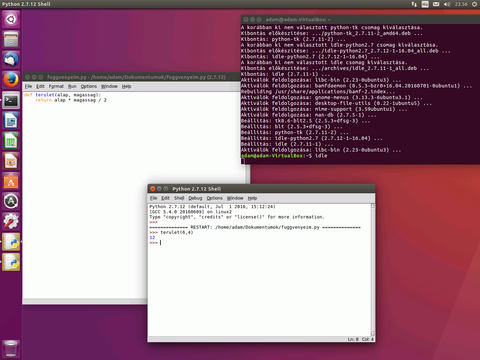The width and height of the screenshot is (480, 360).
Task: Open Edit menu in fuggvenyeim.py editor
Action: (40, 86)
